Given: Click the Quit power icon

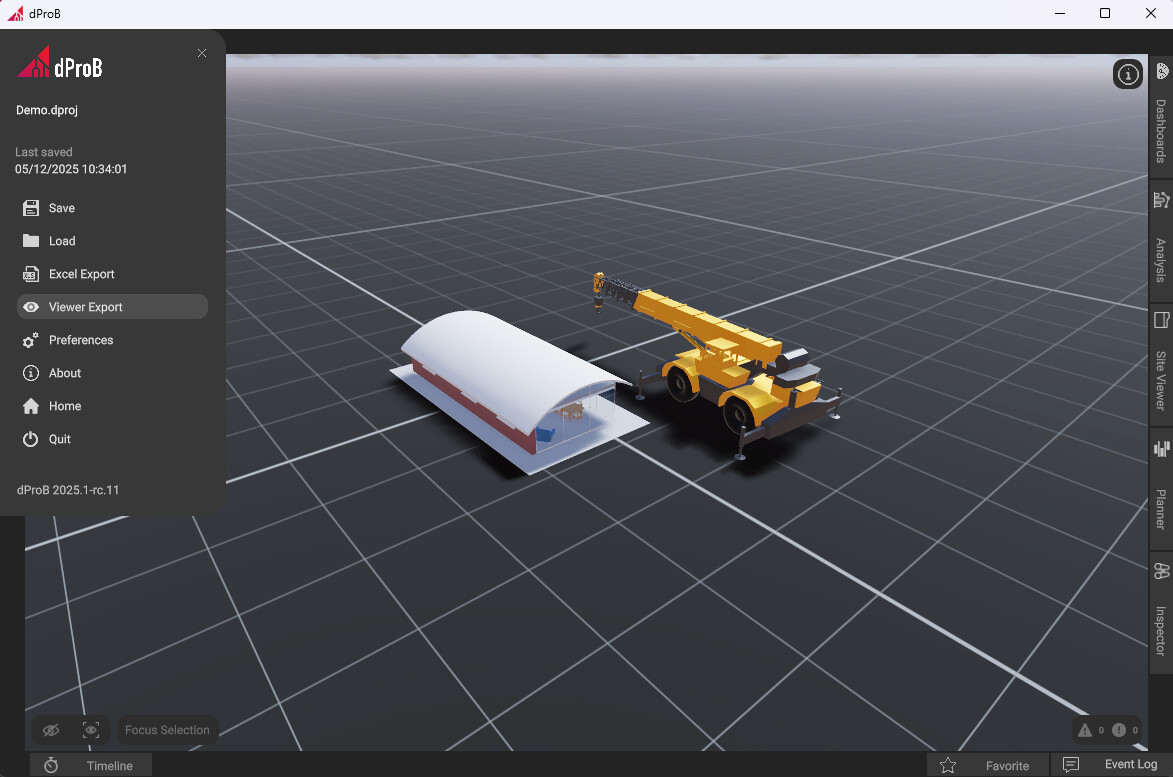Looking at the screenshot, I should click(31, 439).
